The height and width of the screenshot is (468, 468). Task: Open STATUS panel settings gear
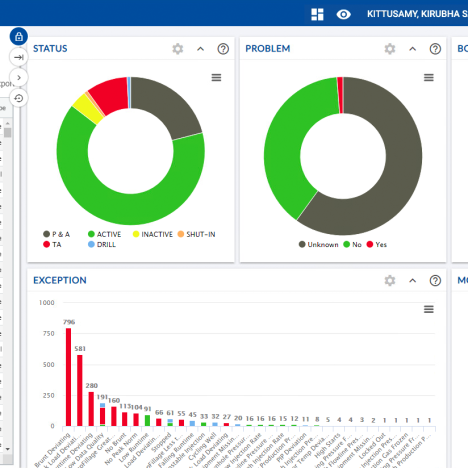(178, 49)
